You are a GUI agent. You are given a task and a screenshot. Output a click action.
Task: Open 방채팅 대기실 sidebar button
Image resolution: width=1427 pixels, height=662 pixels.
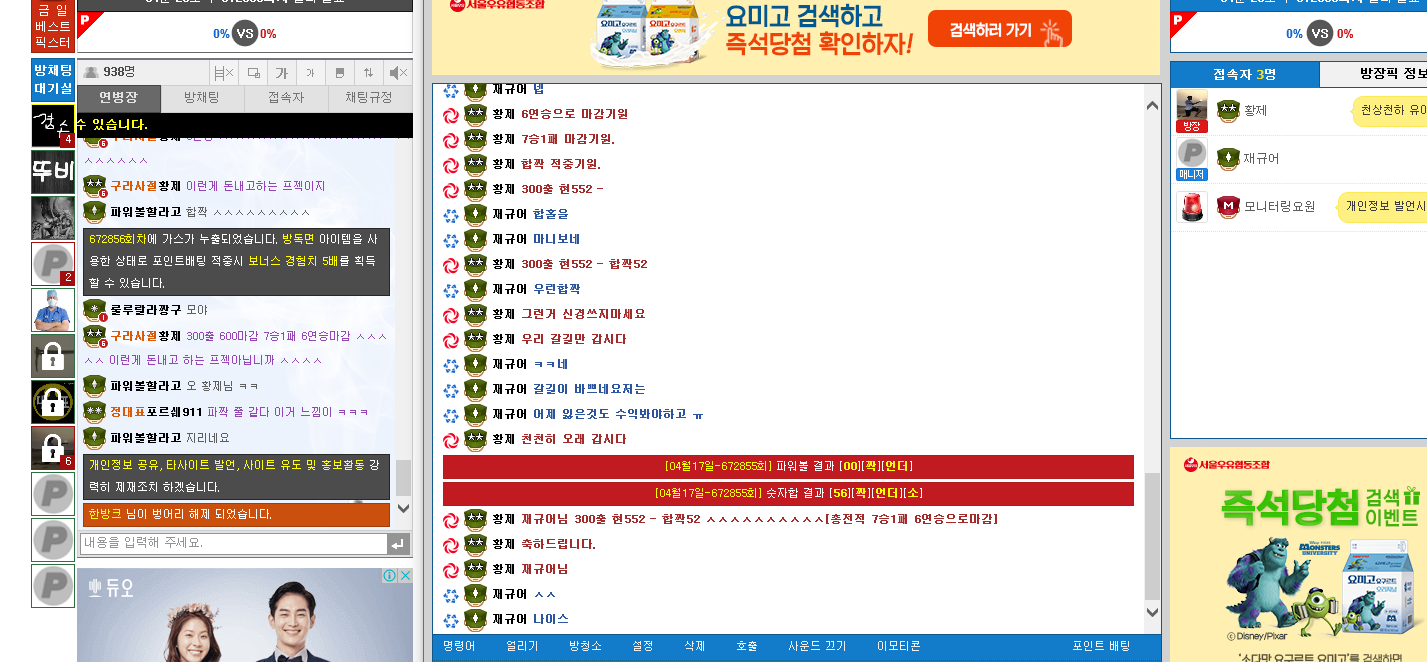pyautogui.click(x=53, y=79)
